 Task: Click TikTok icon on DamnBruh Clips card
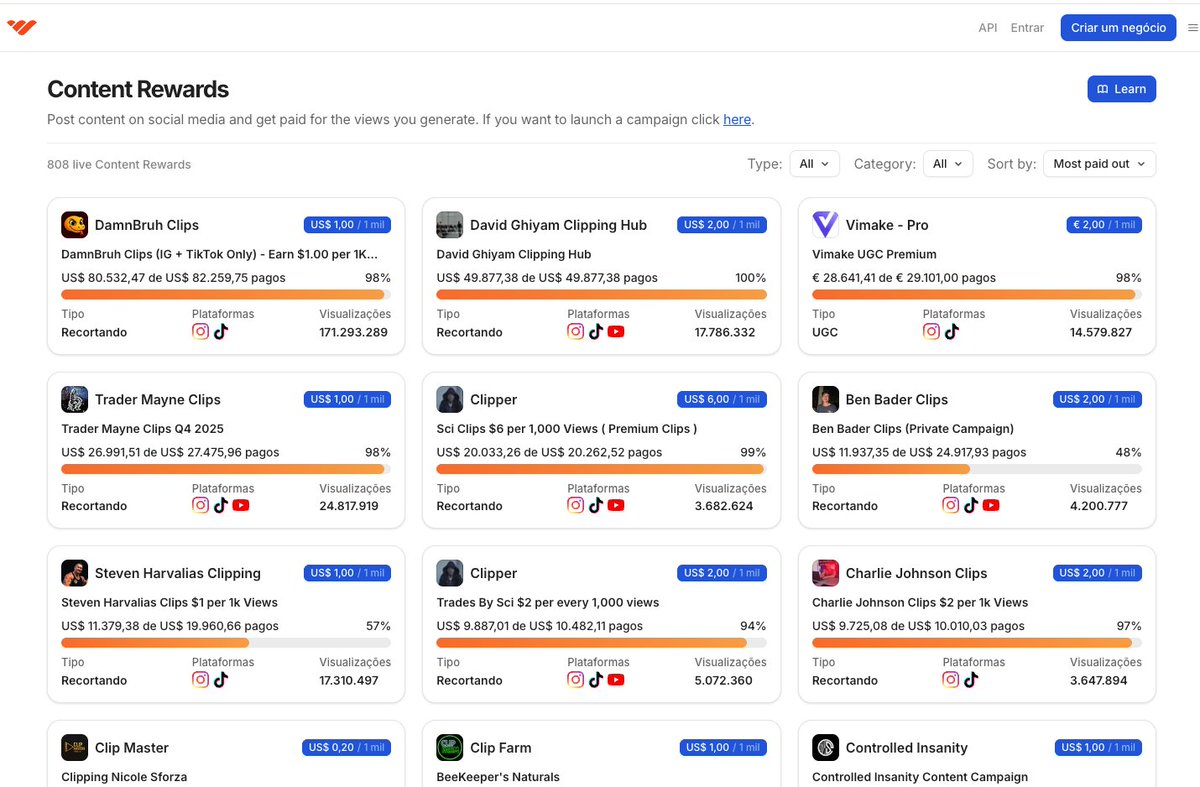(x=221, y=332)
